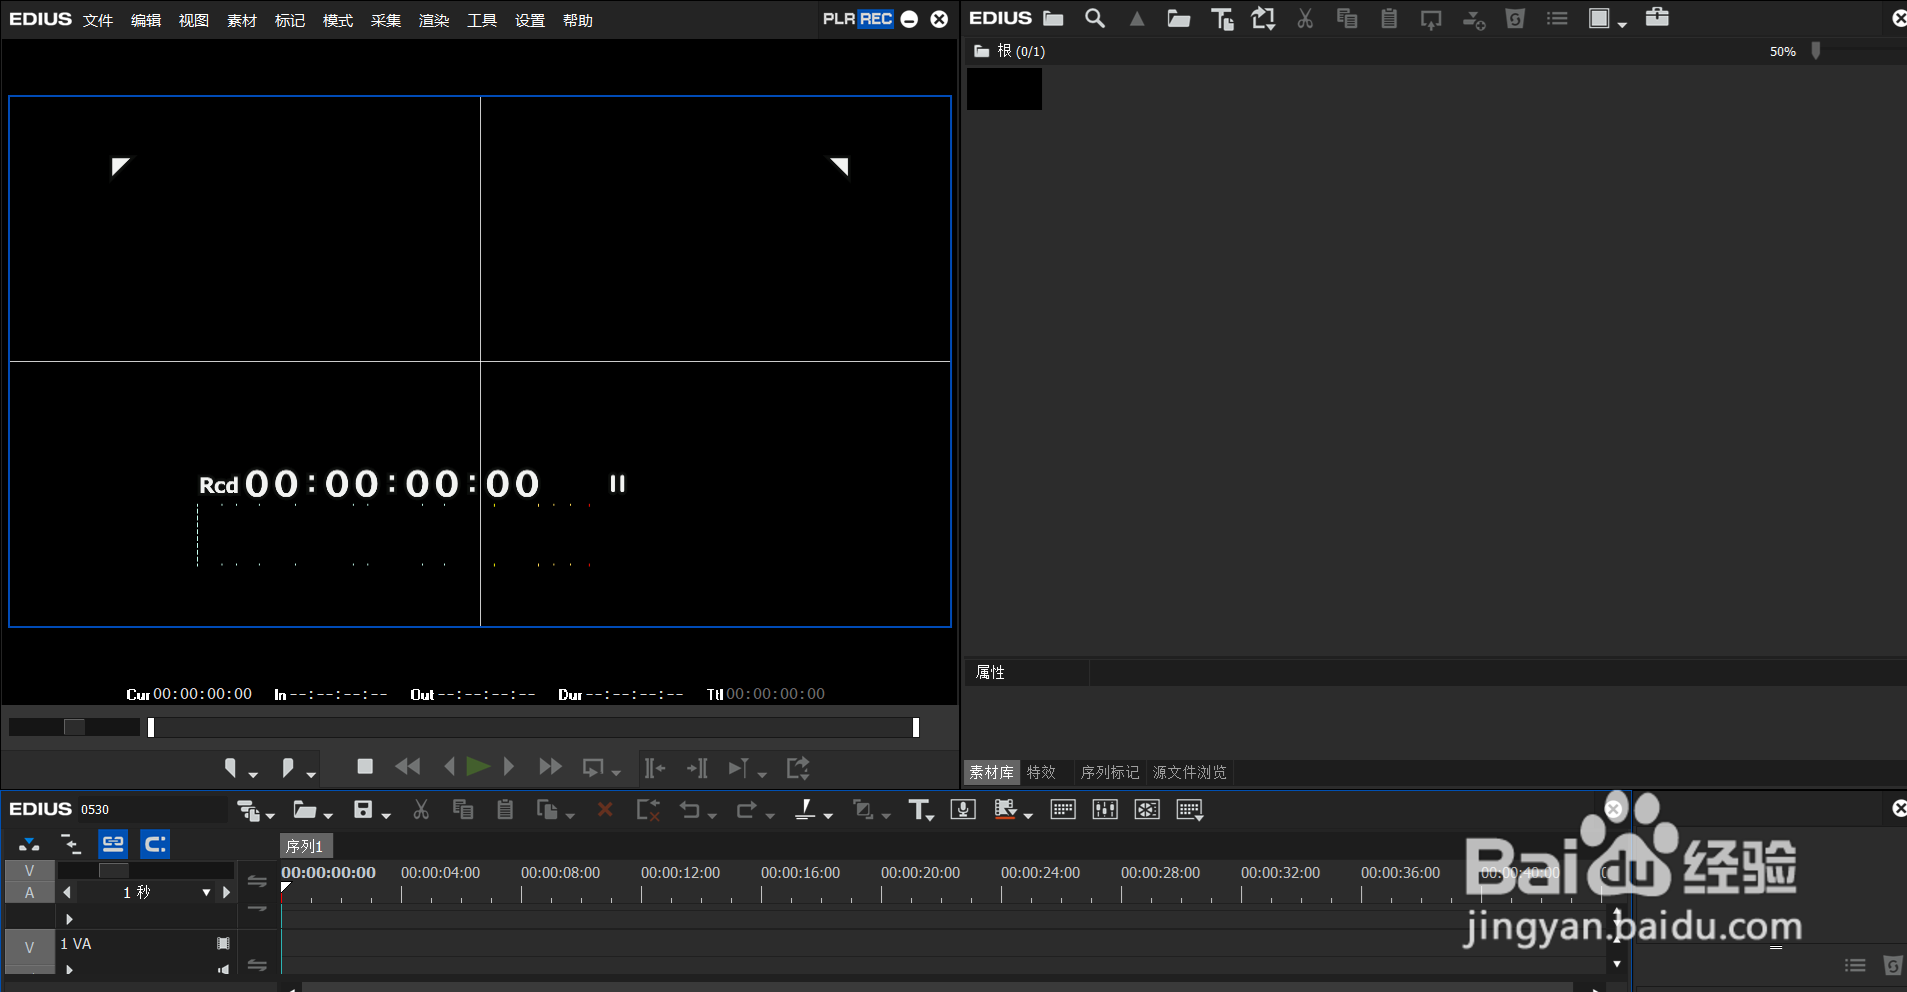Switch to the 源文件浏览 tab
The image size is (1907, 992).
point(1189,772)
